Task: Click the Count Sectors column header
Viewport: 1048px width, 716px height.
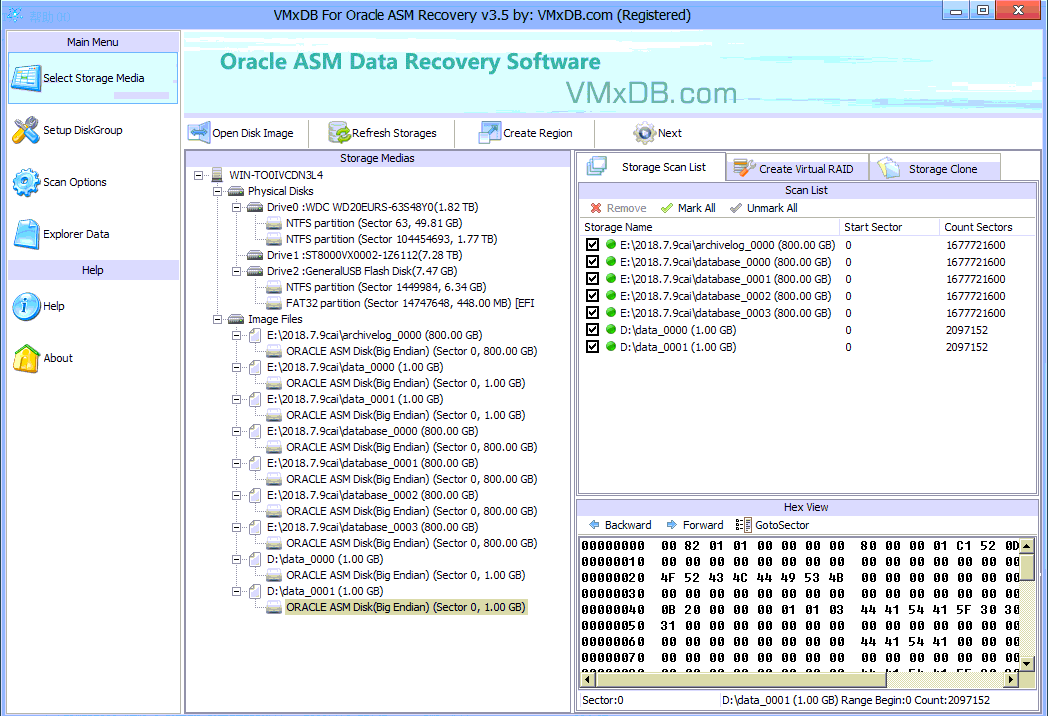Action: [x=987, y=227]
